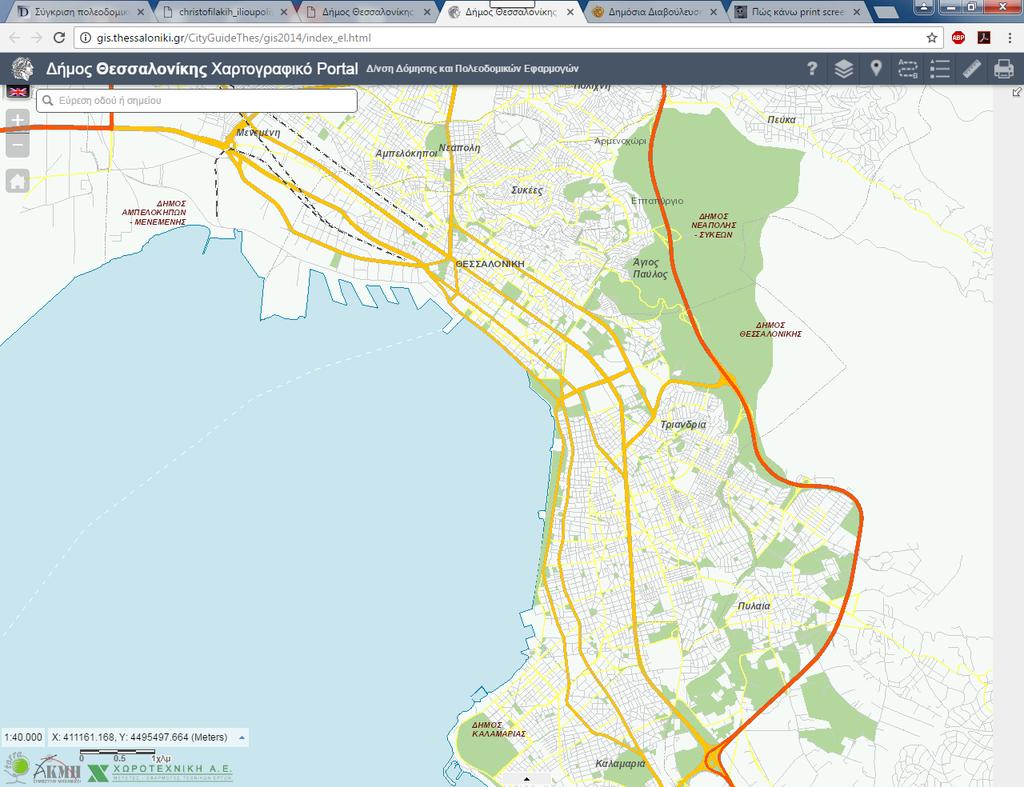The width and height of the screenshot is (1024, 787).
Task: Open the Adblock Plus extension
Action: tap(959, 38)
